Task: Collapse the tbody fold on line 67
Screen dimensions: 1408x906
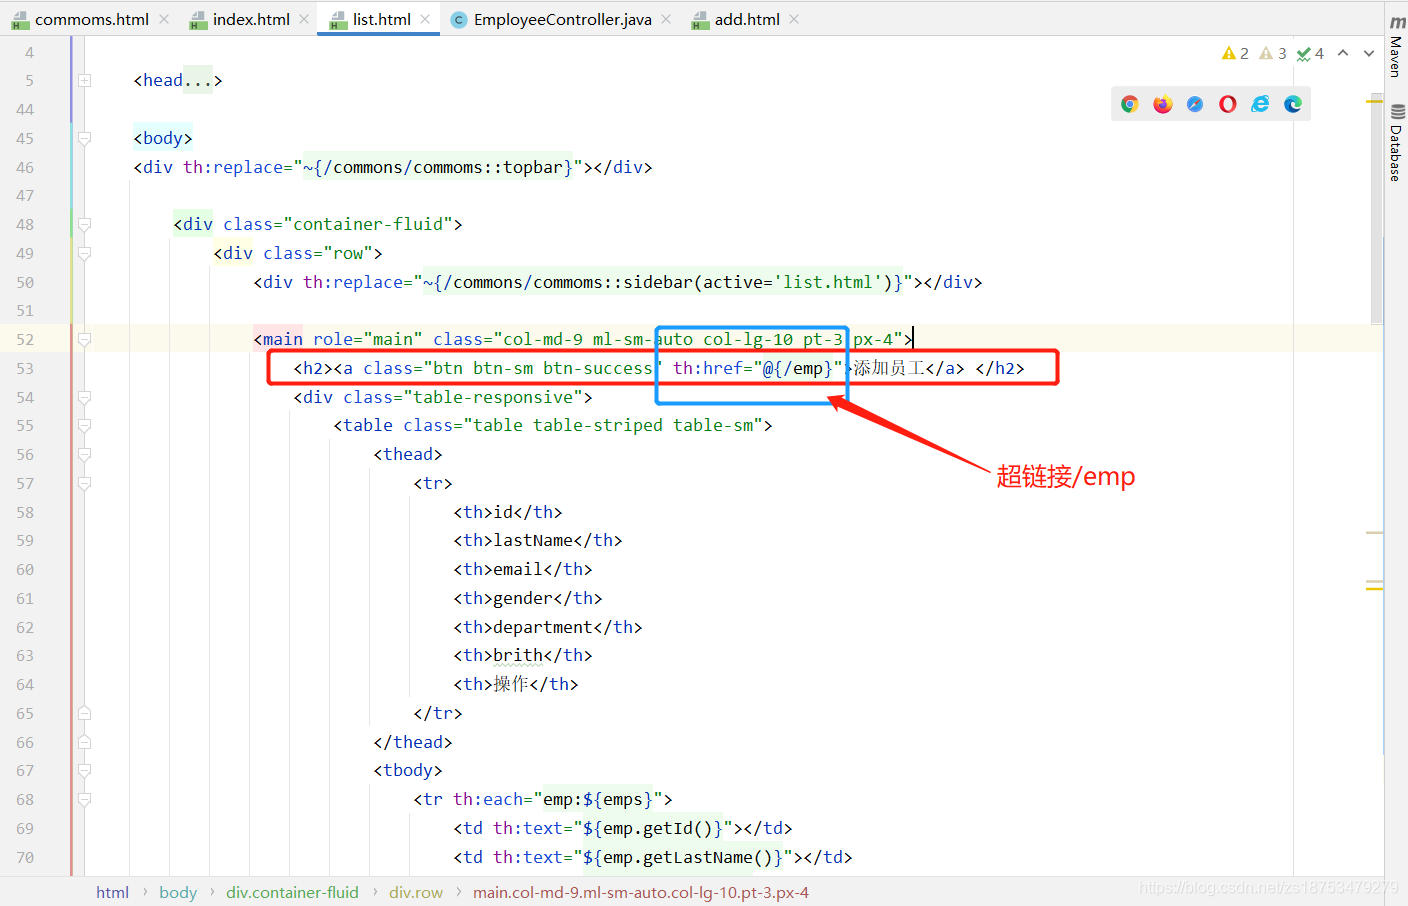Action: tap(85, 770)
